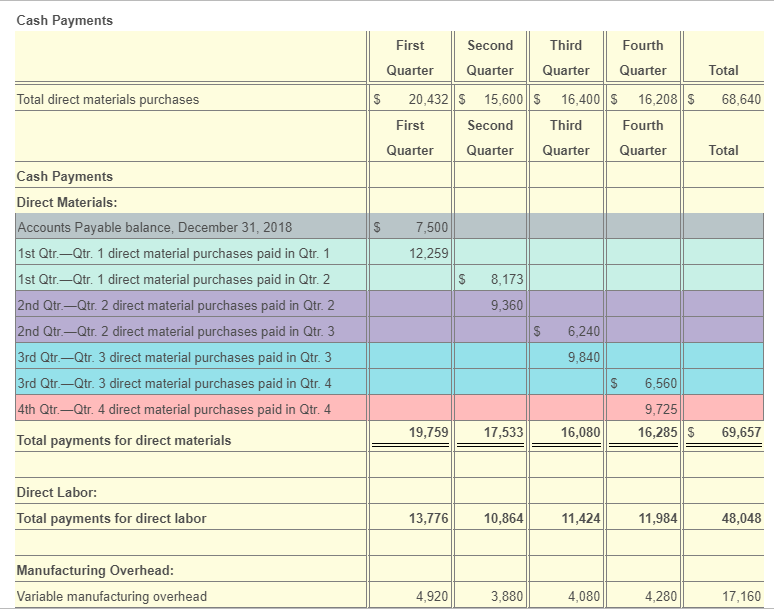
Task: Select 'Qtr. 1 direct material purchases paid in Qtr. 2' row
Action: 389,279
